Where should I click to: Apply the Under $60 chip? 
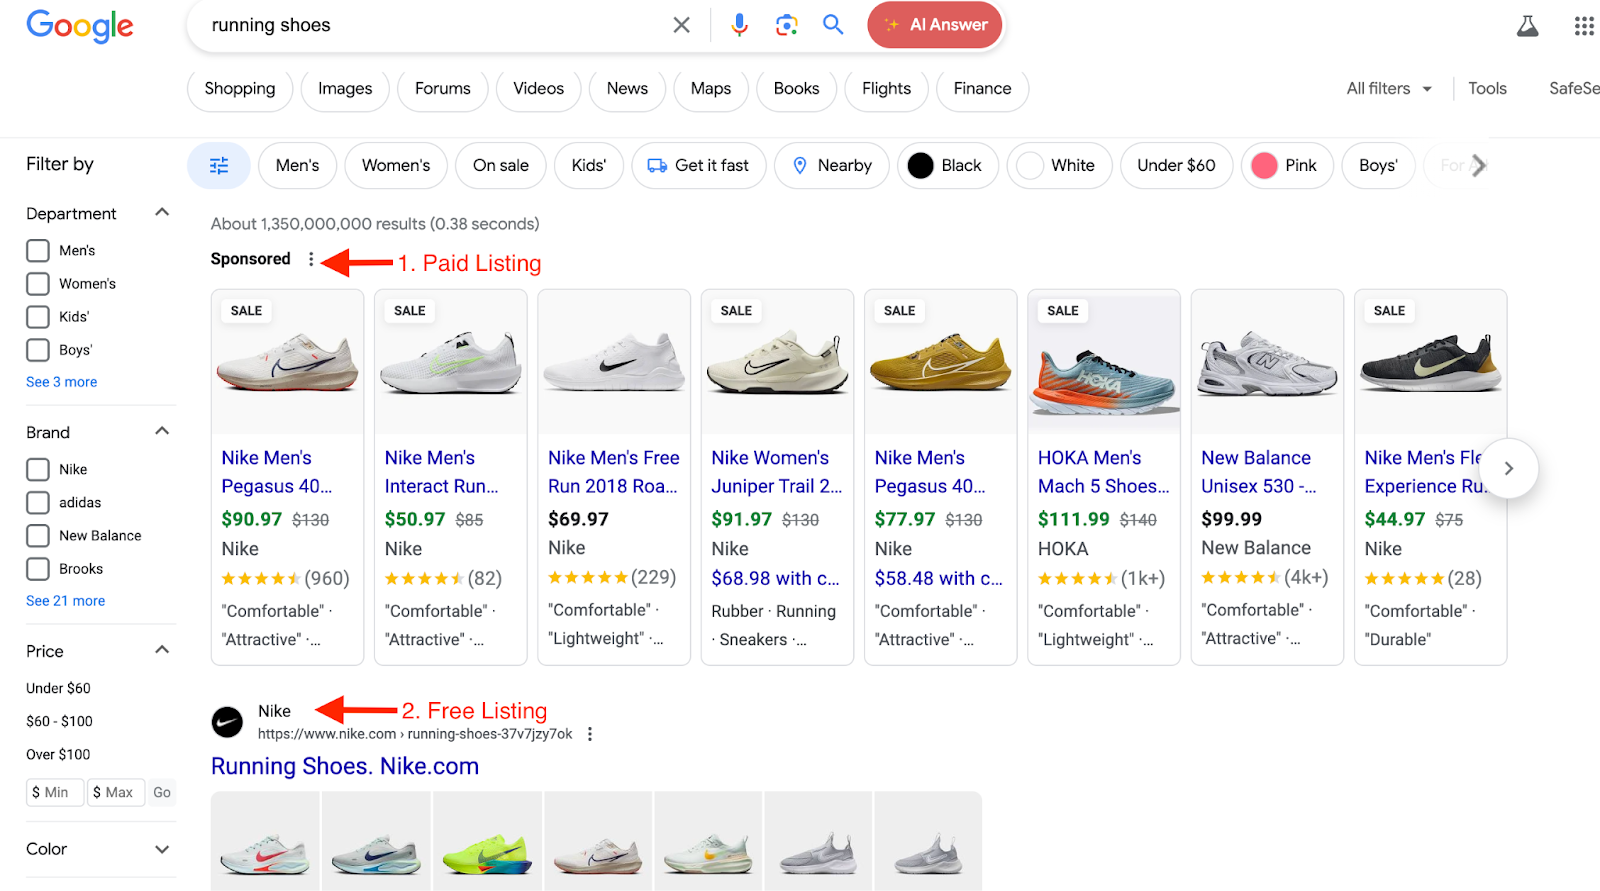click(x=1176, y=165)
